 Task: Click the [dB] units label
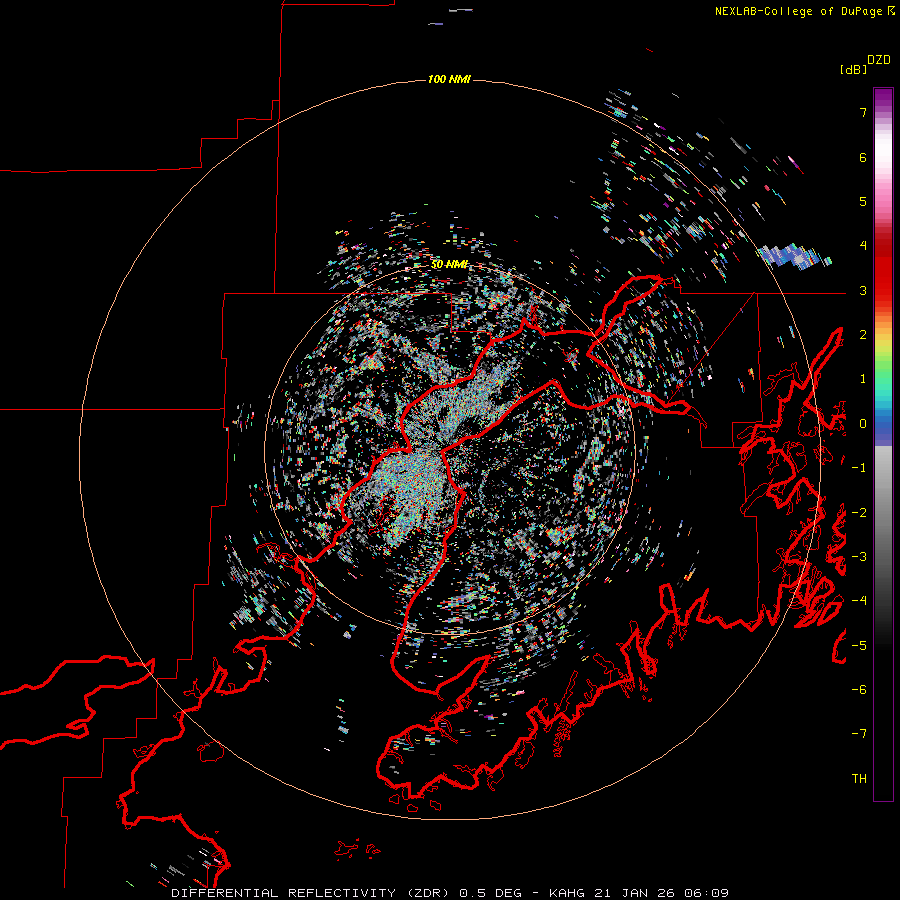click(853, 69)
